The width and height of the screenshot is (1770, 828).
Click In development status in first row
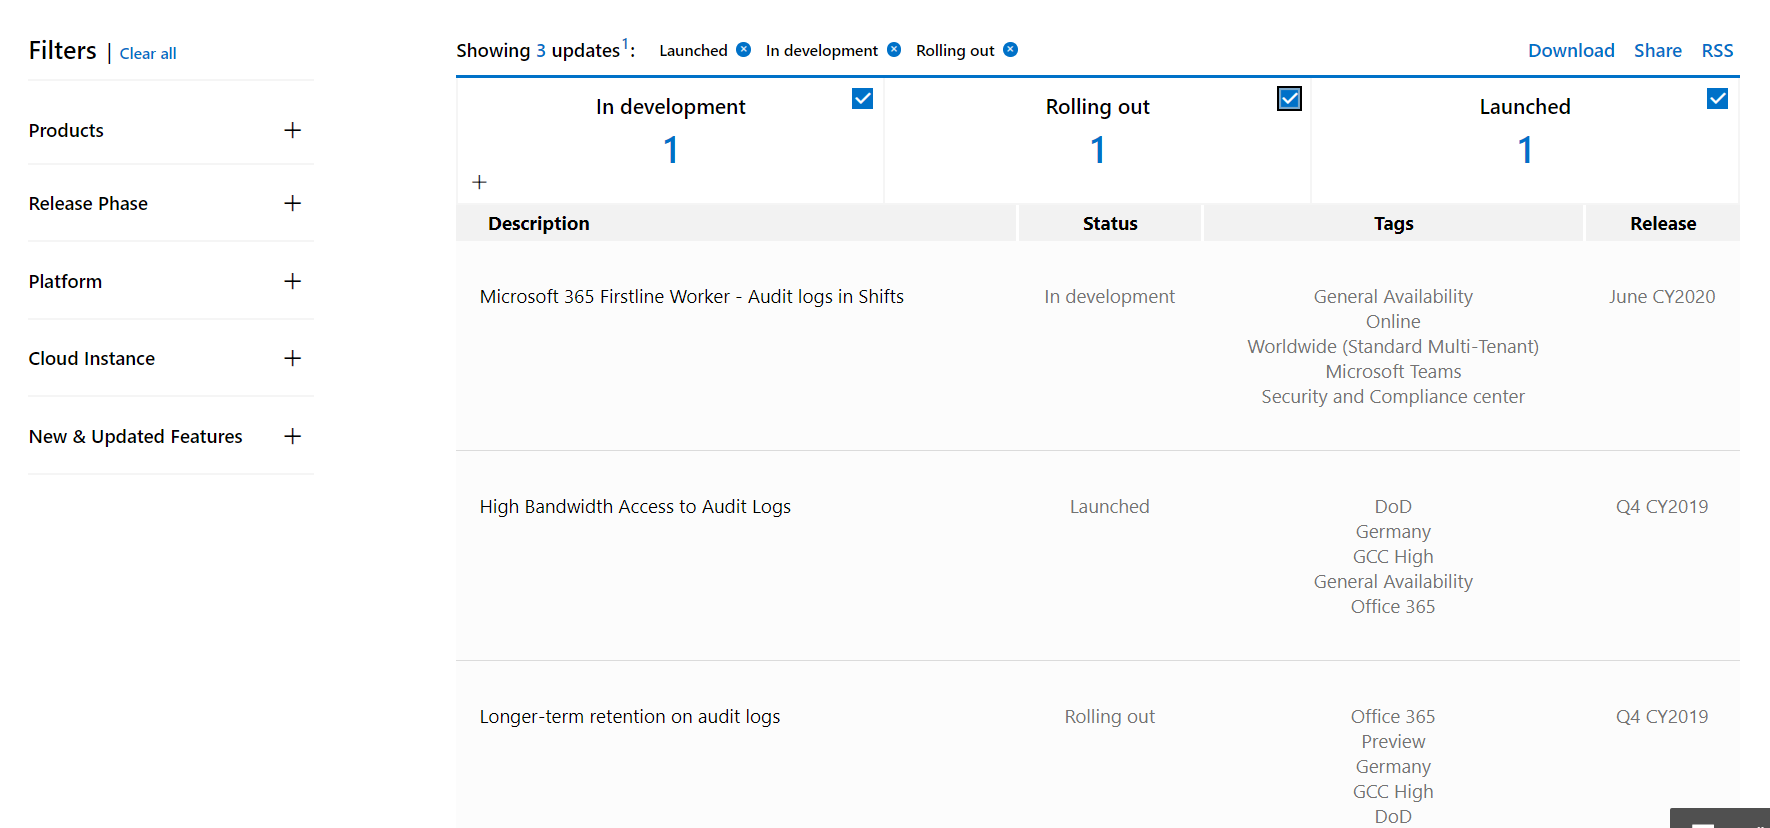pyautogui.click(x=1110, y=296)
